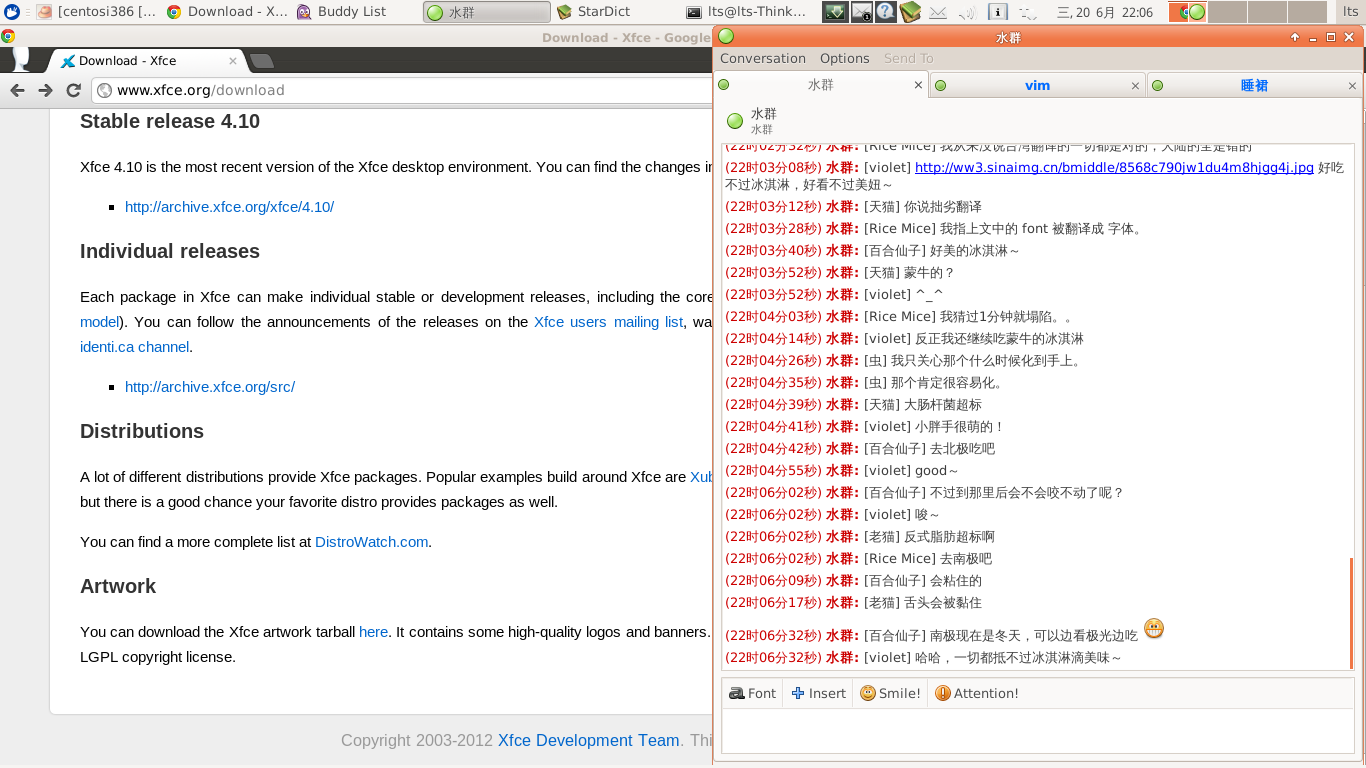Click the 'here' artwork tarball link
Screen dimensions: 1366x768
pyautogui.click(x=373, y=632)
